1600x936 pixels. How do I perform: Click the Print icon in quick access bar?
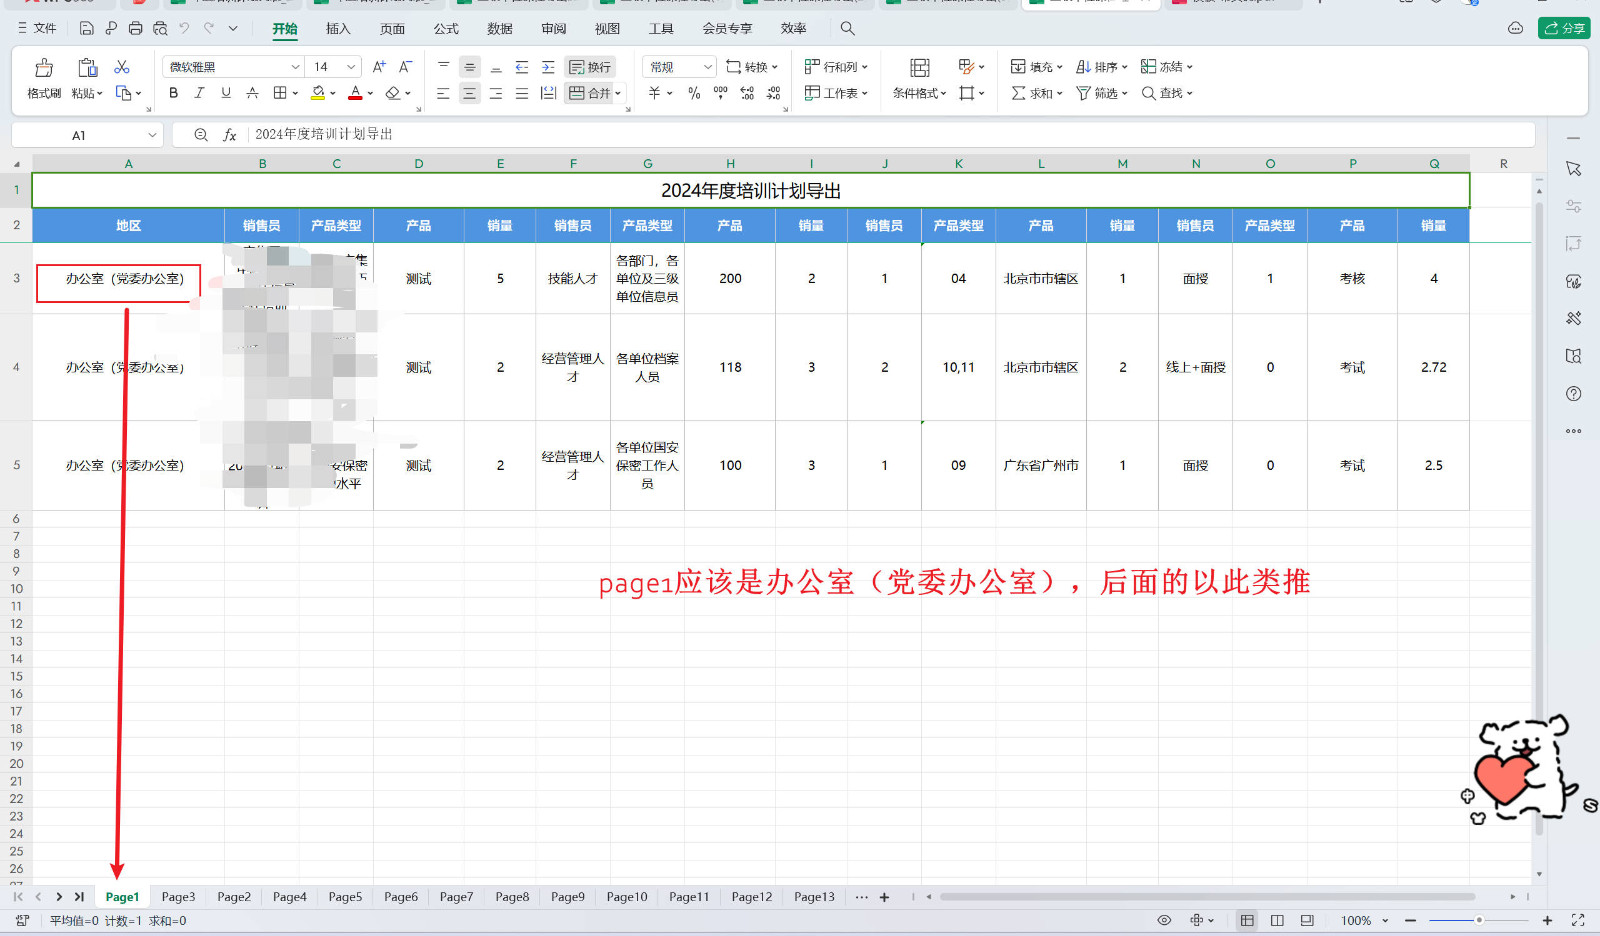pos(135,28)
